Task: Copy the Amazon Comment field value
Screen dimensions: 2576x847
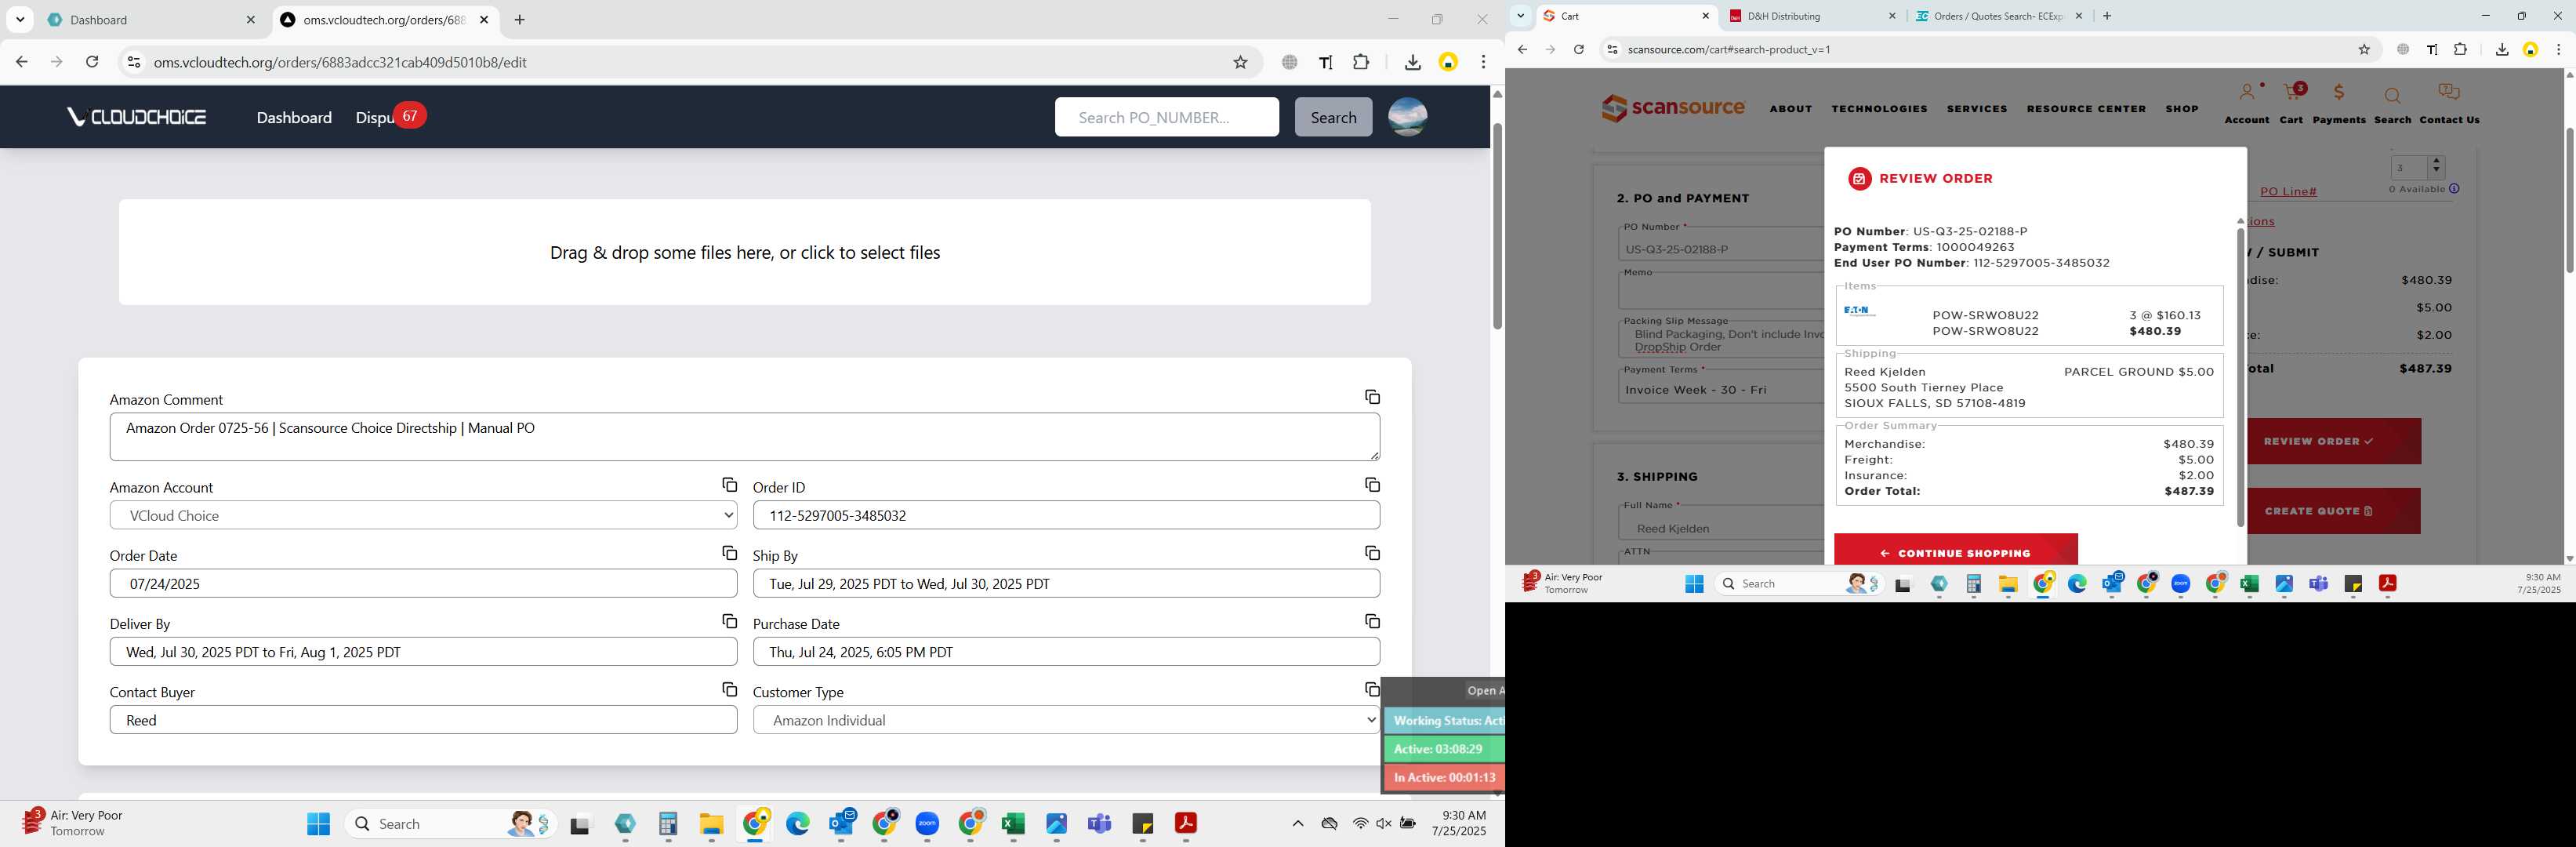Action: click(x=1372, y=397)
